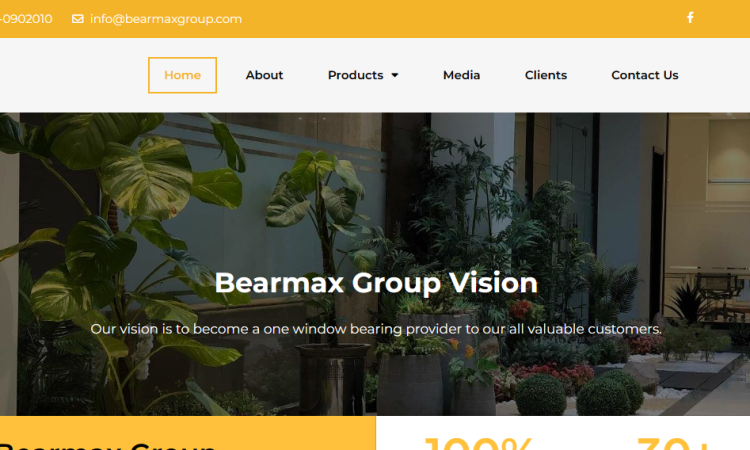Open the About page
Image resolution: width=750 pixels, height=450 pixels.
pos(264,75)
